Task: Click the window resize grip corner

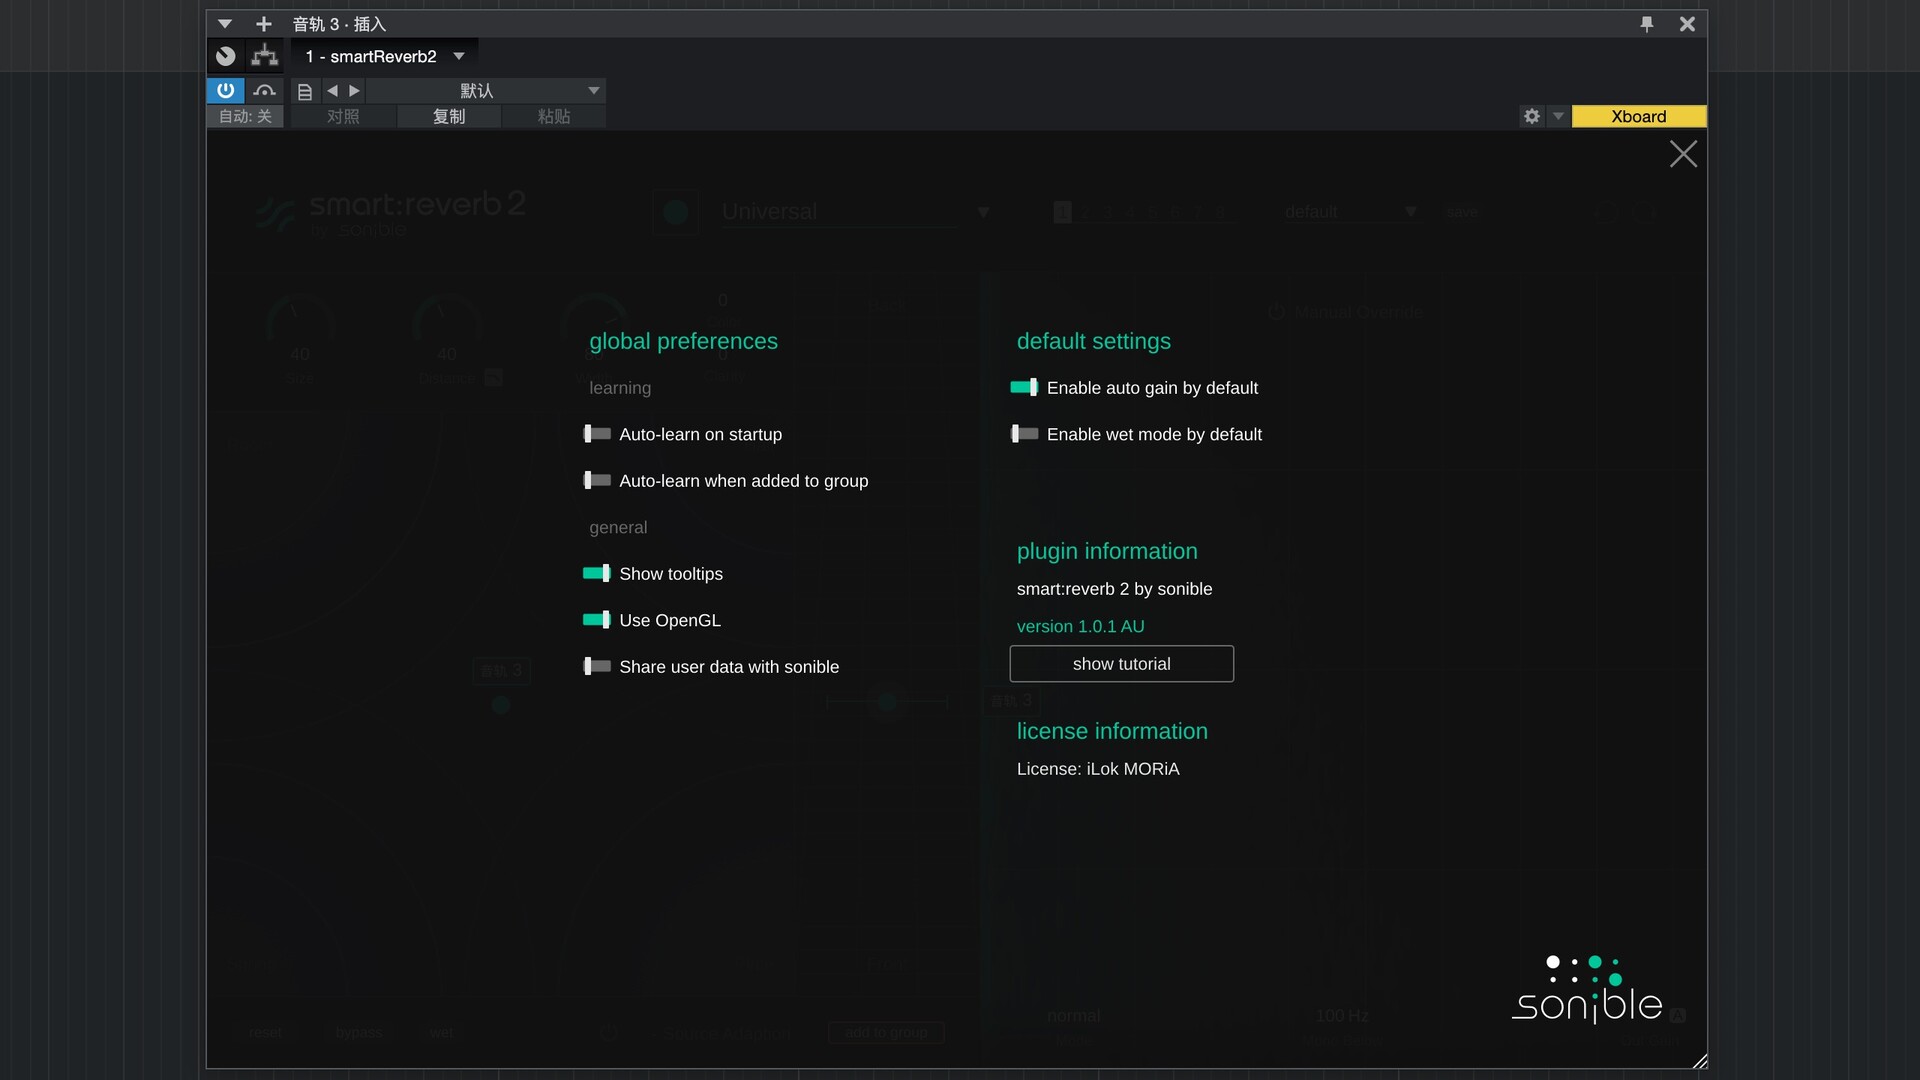Action: (1699, 1061)
